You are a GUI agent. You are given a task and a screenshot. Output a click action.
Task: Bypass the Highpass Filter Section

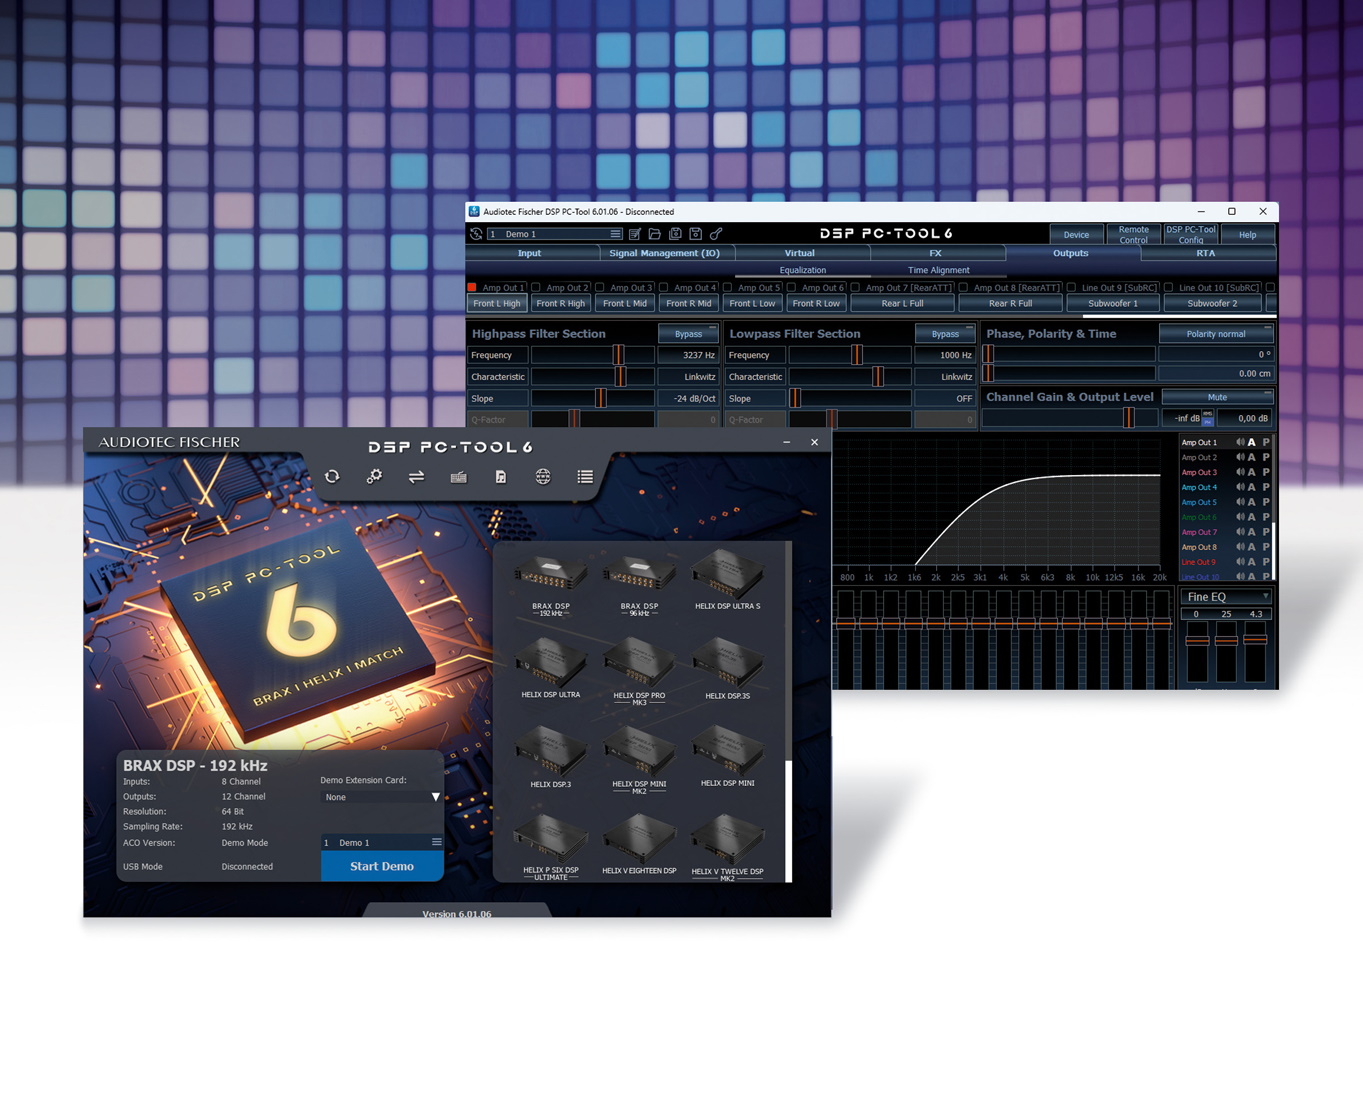click(688, 334)
